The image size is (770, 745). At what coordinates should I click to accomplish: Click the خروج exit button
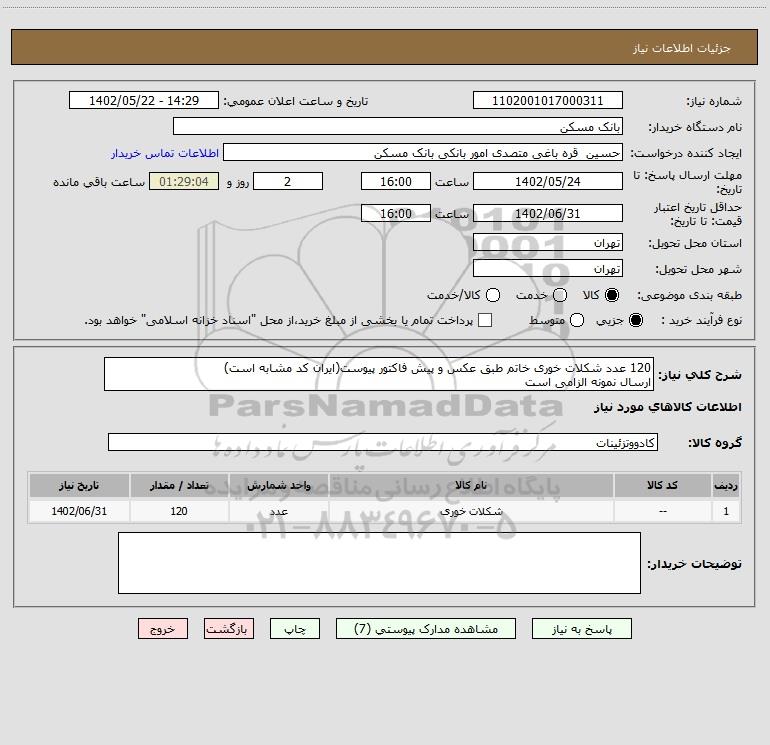[163, 629]
